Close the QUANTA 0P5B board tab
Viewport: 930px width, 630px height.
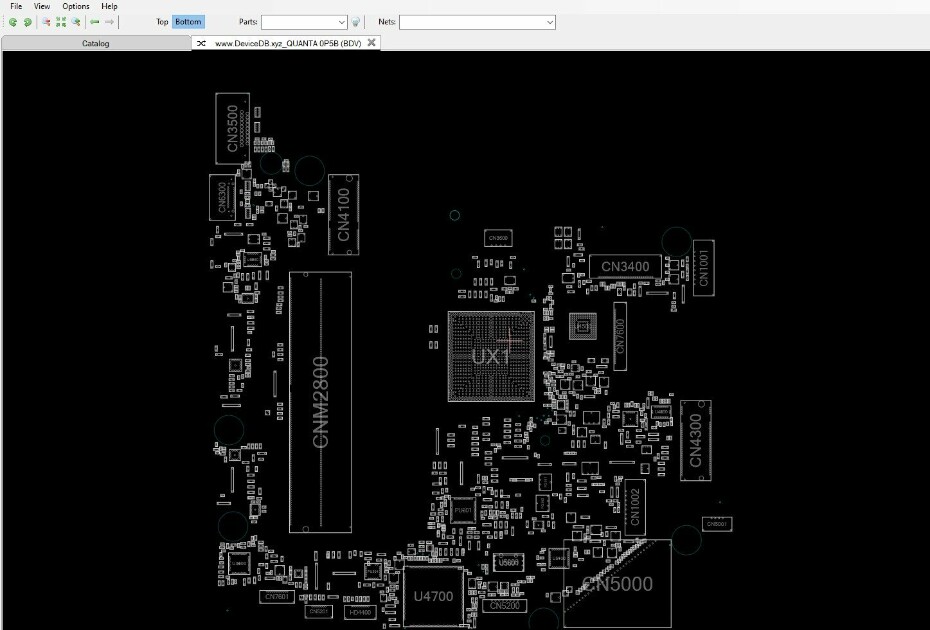(x=371, y=43)
